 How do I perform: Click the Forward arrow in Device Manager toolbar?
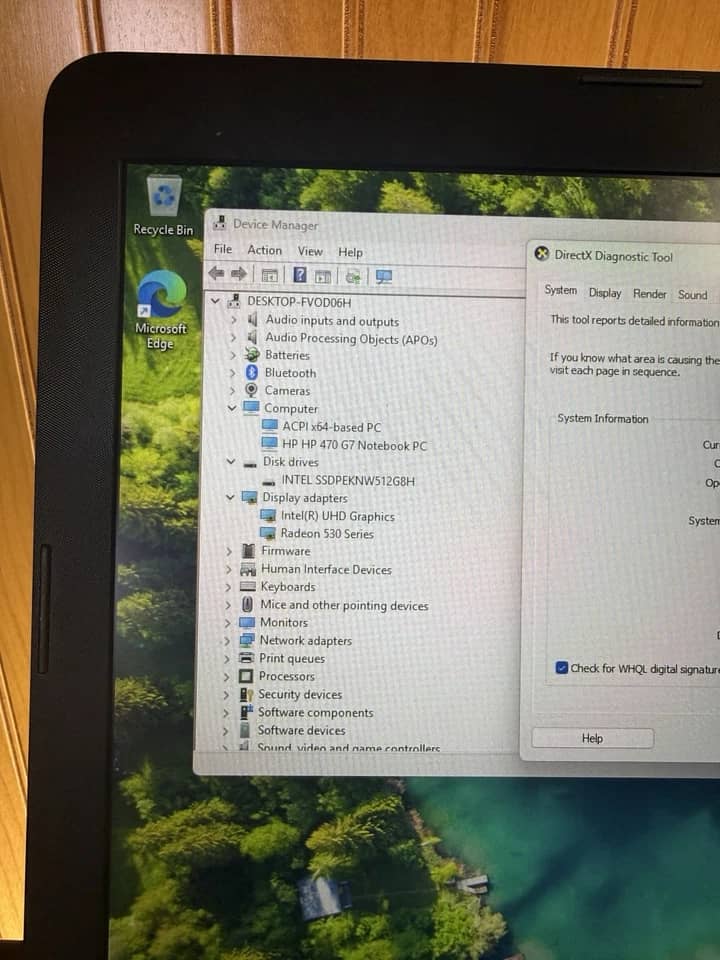pos(239,274)
